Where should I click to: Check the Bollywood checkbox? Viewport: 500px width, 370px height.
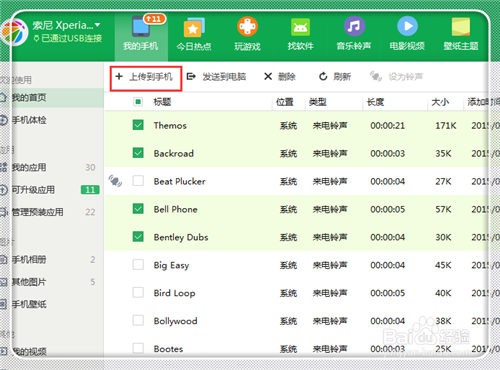pyautogui.click(x=138, y=321)
